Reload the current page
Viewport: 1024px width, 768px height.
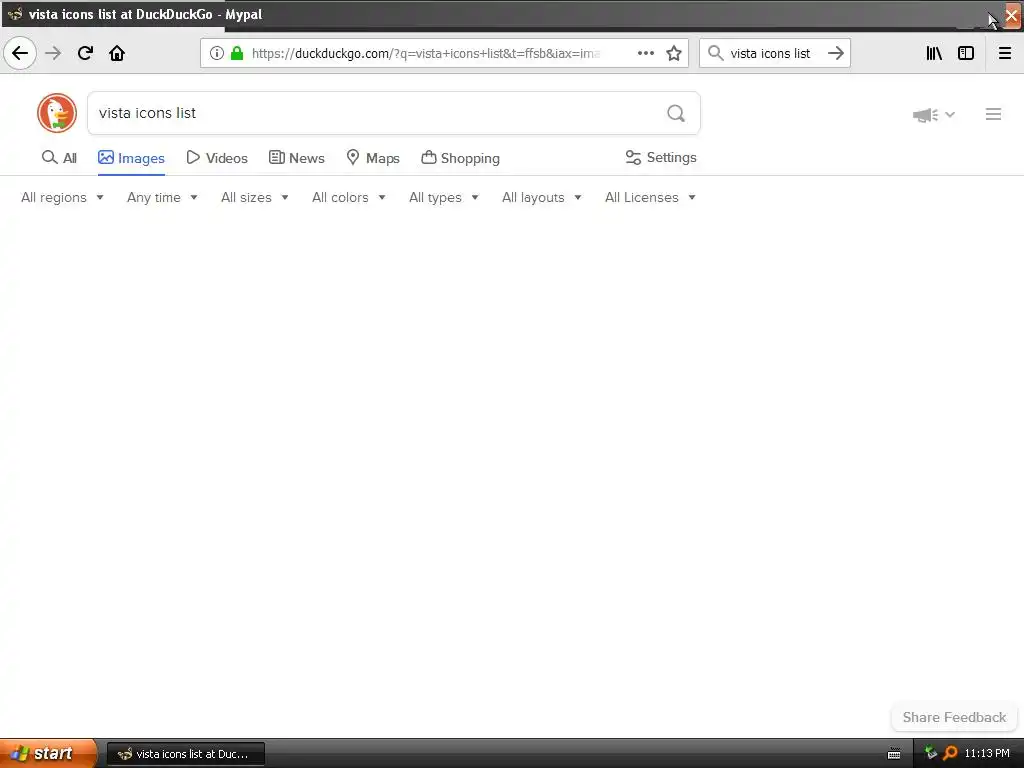85,53
